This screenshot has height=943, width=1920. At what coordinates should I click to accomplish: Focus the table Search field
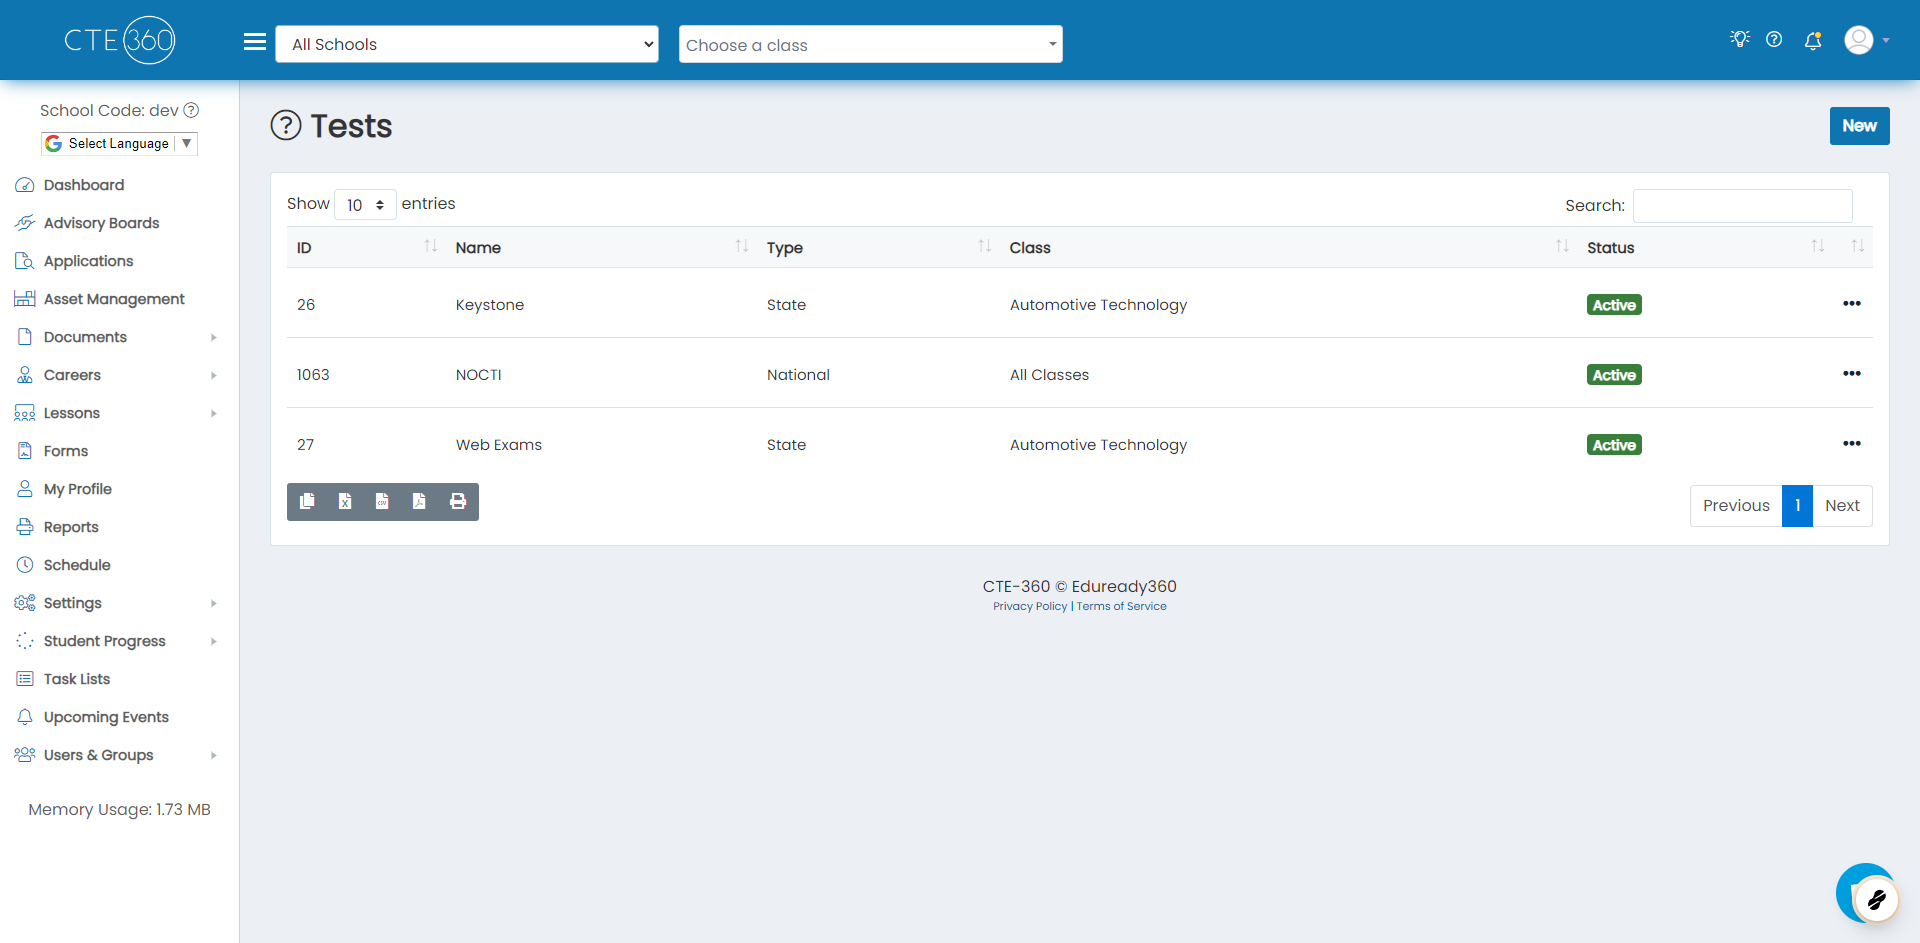pos(1742,205)
